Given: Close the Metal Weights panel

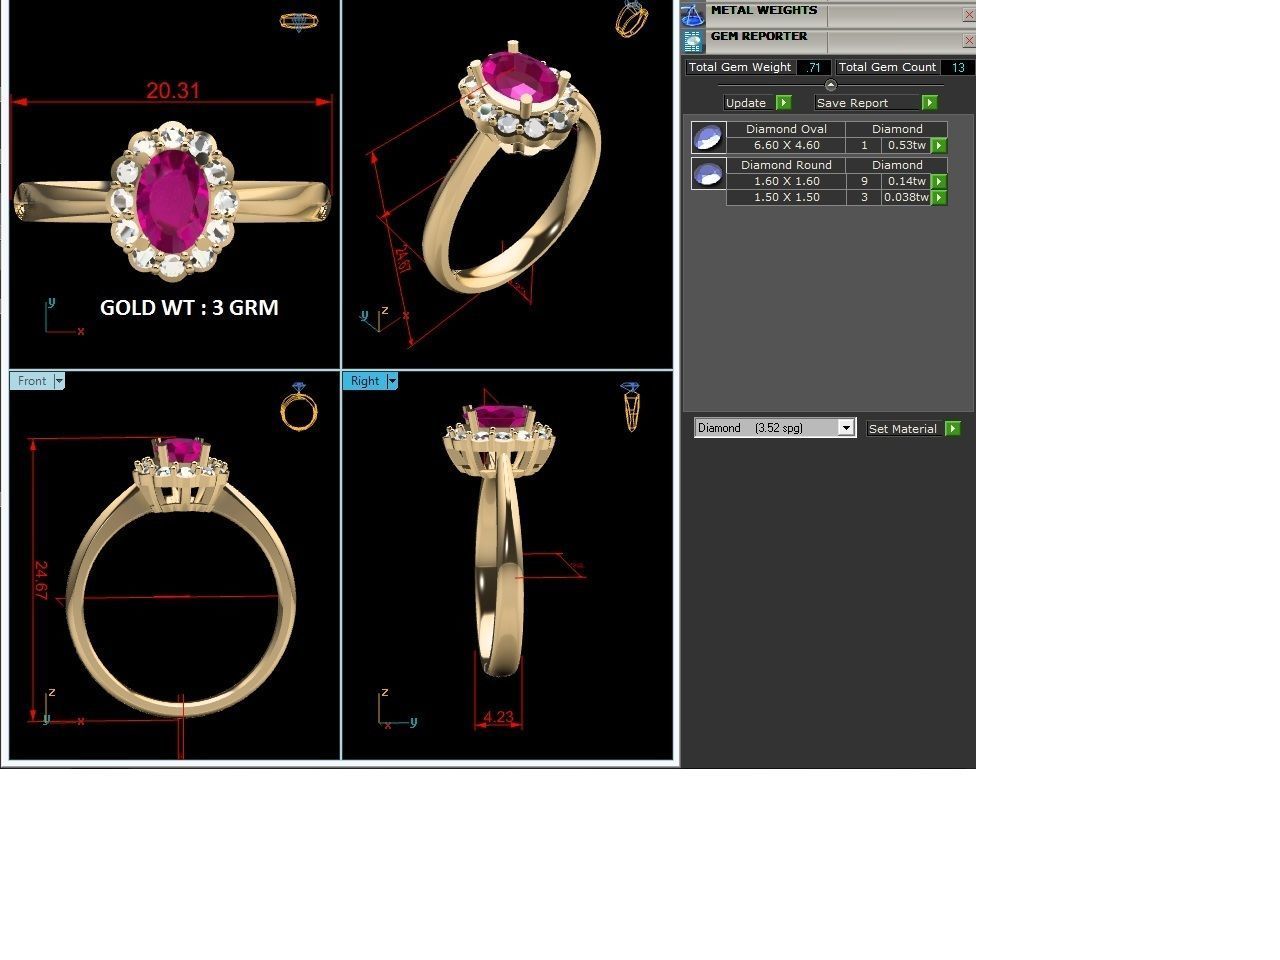Looking at the screenshot, I should point(968,15).
